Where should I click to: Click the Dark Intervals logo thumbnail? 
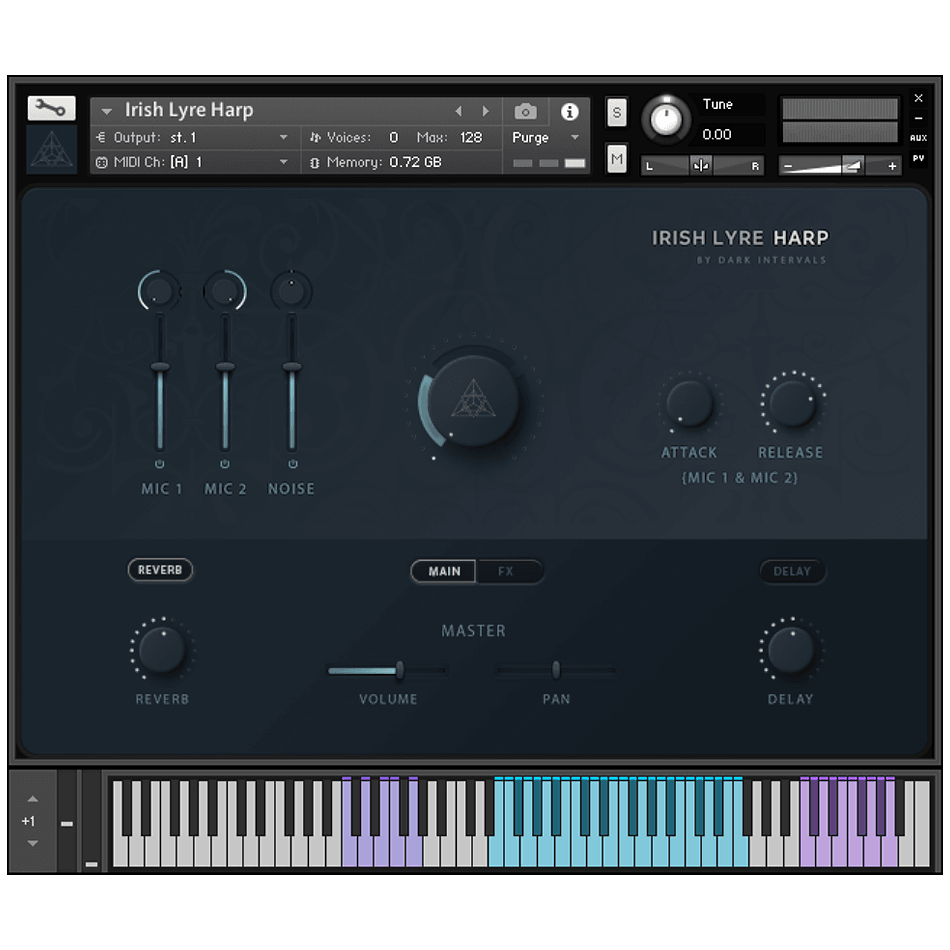point(51,149)
